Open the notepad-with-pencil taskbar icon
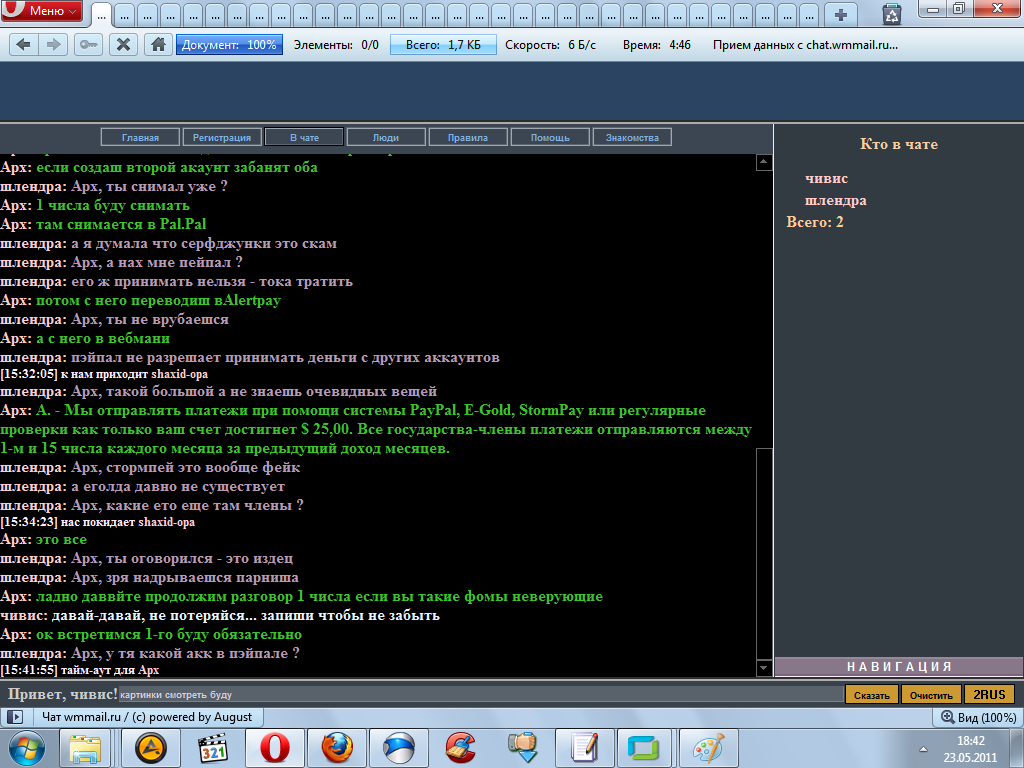Viewport: 1024px width, 768px height. [x=584, y=748]
